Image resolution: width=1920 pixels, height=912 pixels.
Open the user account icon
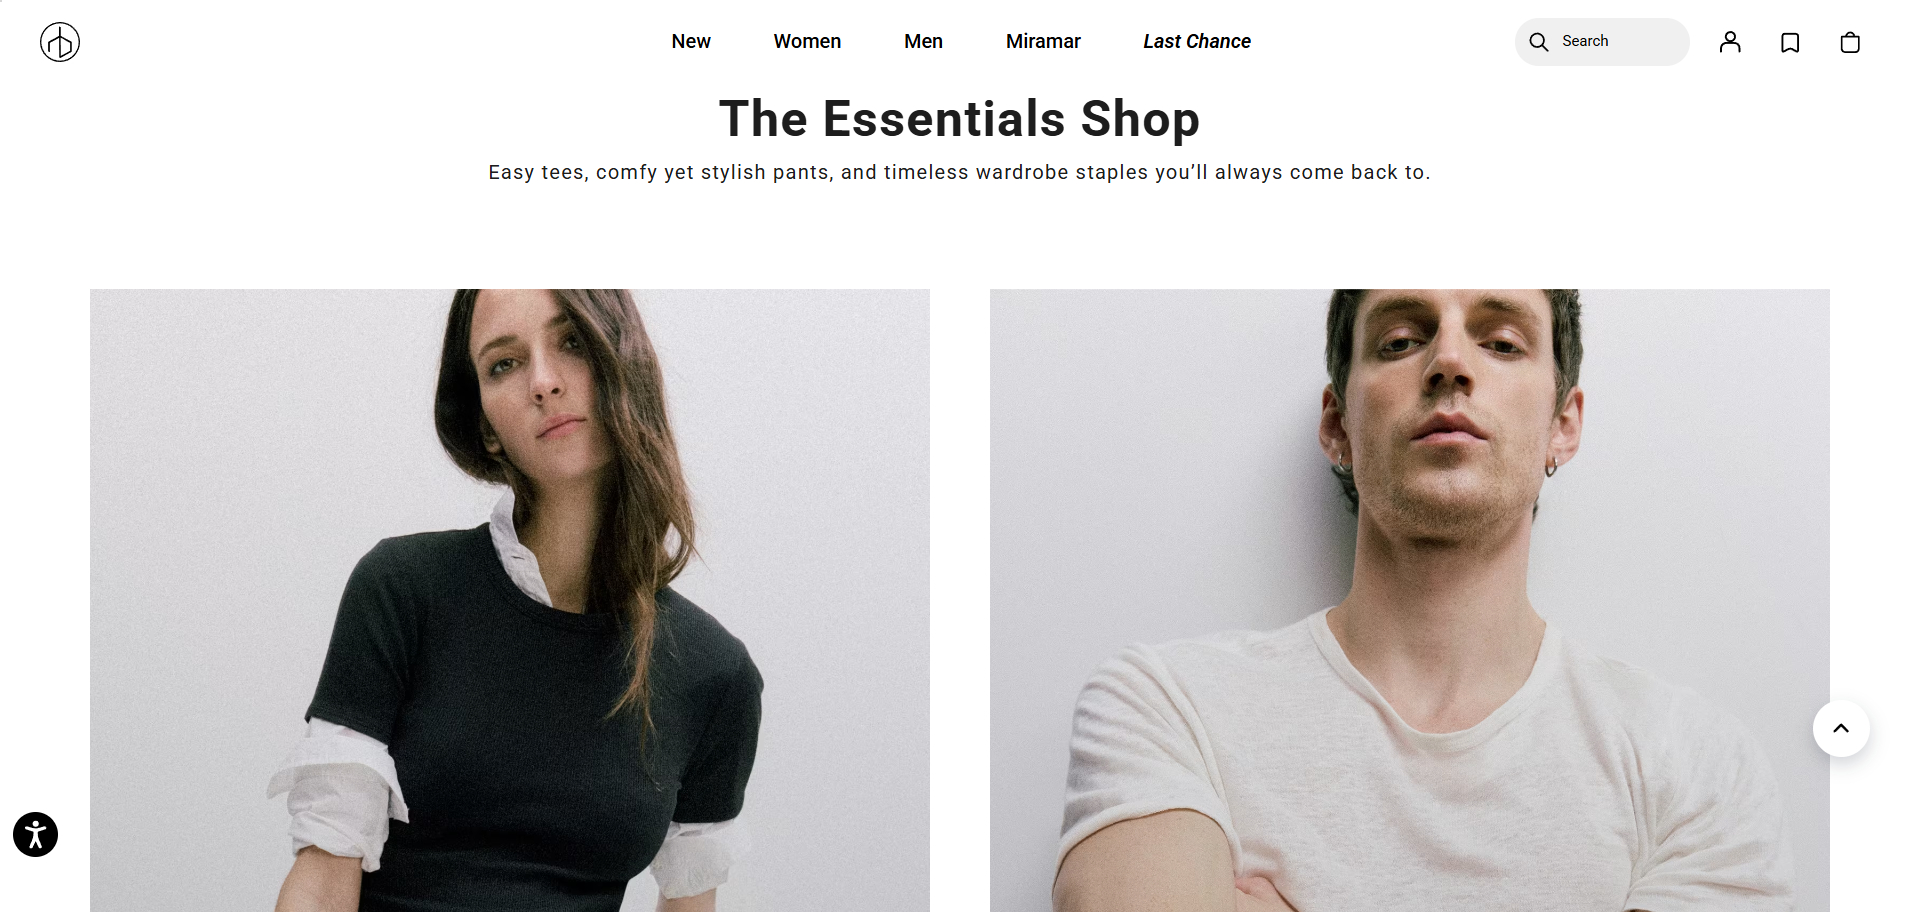1730,42
